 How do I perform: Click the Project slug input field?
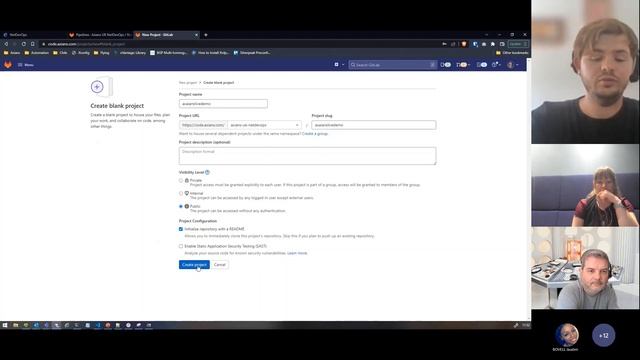pos(373,125)
